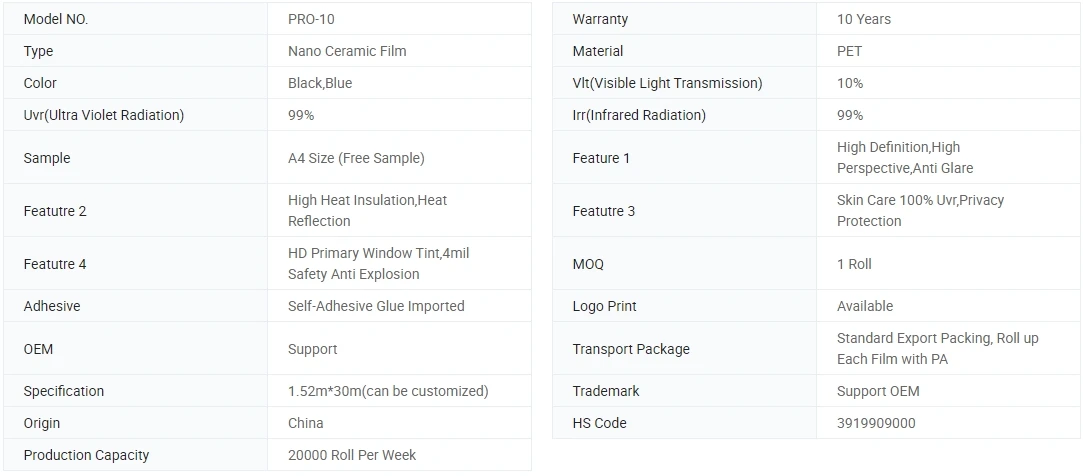Click the Uvr(Ultra Violet Radiation) label
The height and width of the screenshot is (476, 1083).
click(104, 115)
